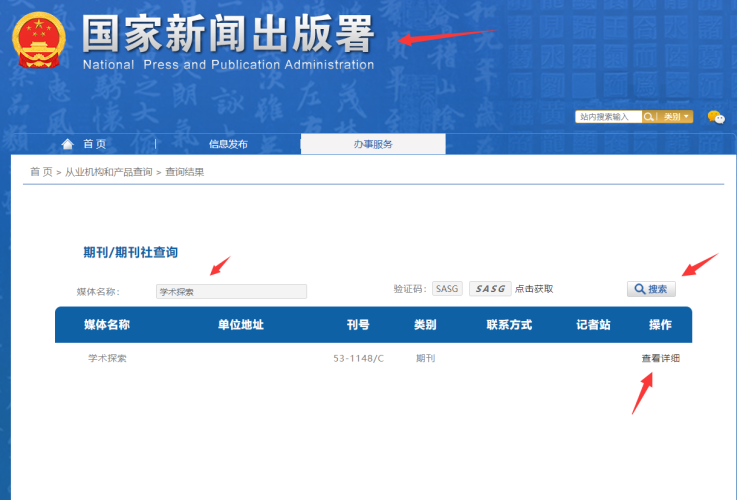
Task: Click the 操作 column header
Action: point(660,325)
